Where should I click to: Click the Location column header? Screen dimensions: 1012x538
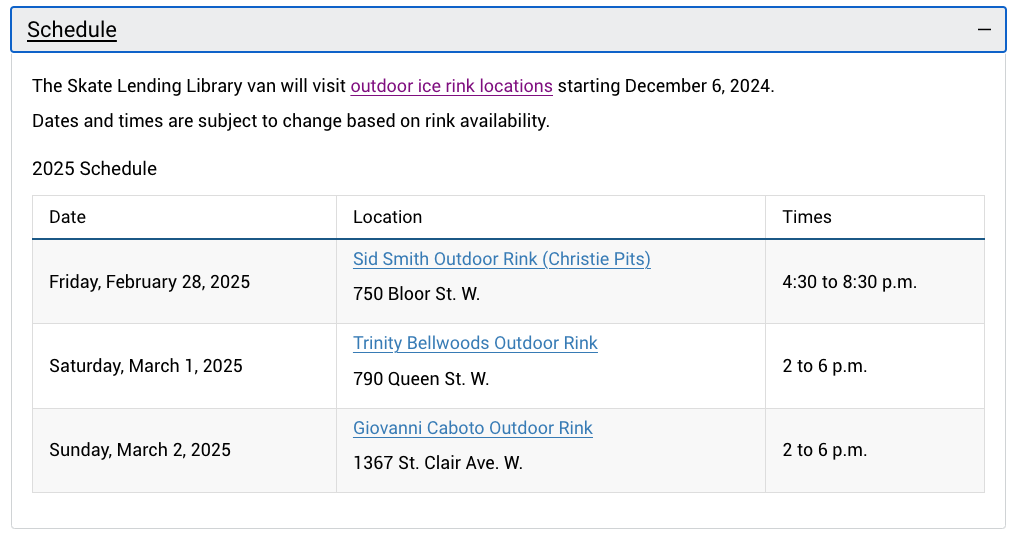tap(551, 217)
